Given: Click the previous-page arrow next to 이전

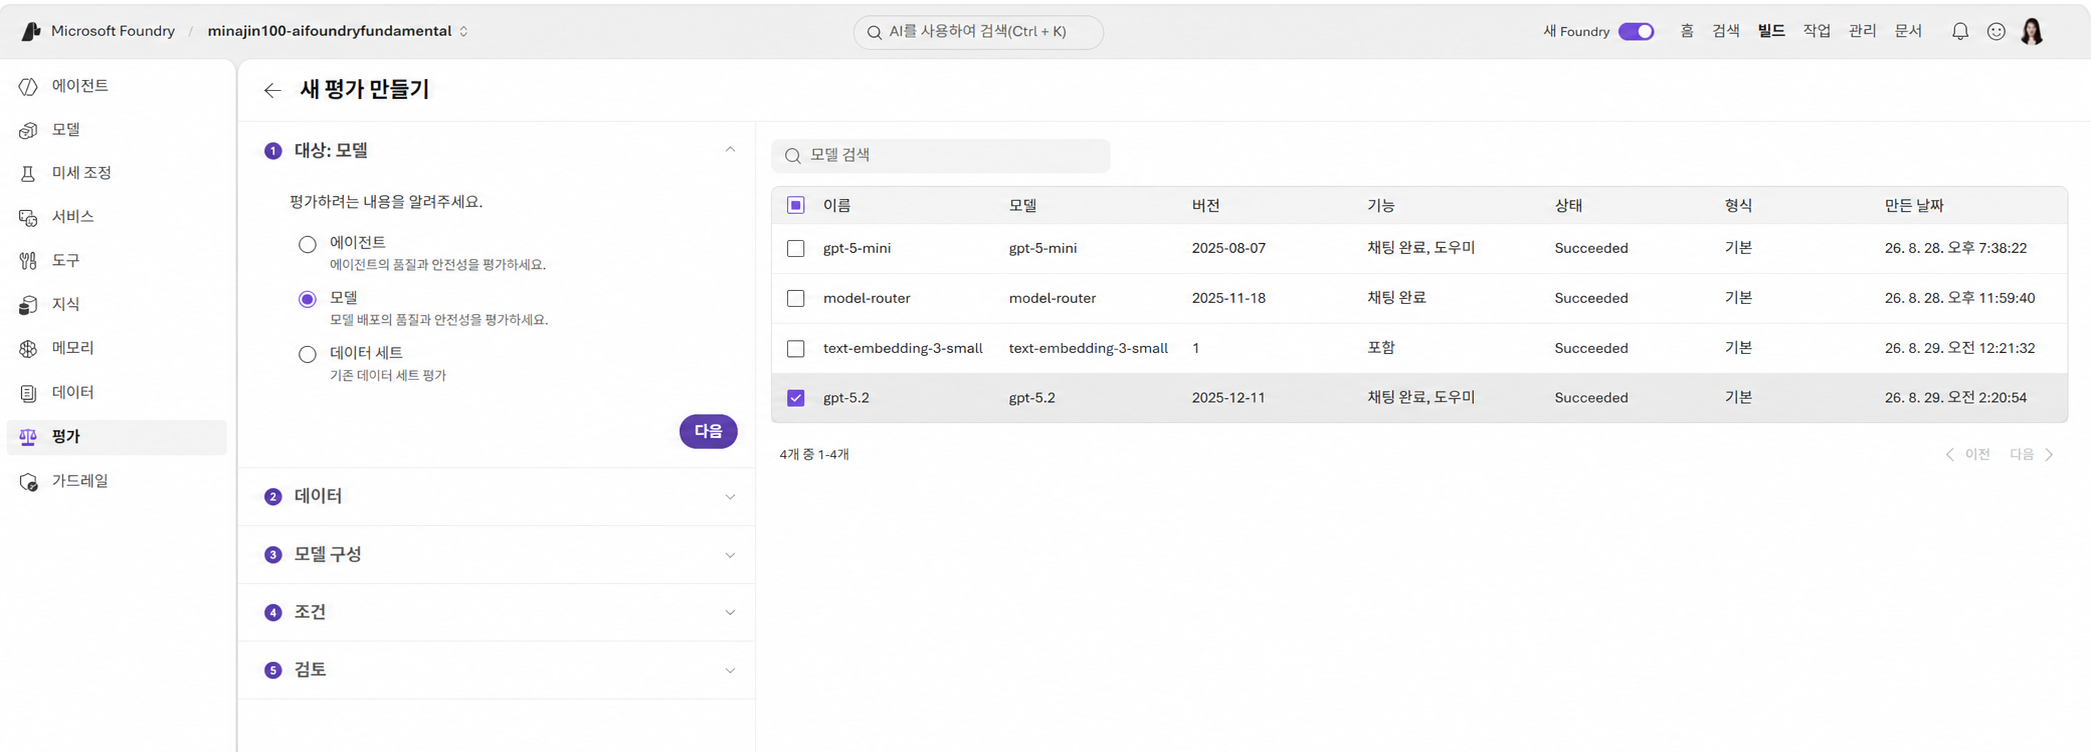Looking at the screenshot, I should pyautogui.click(x=1949, y=454).
